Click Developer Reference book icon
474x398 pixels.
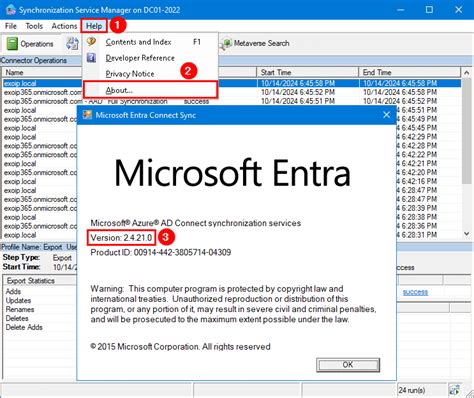pos(91,58)
